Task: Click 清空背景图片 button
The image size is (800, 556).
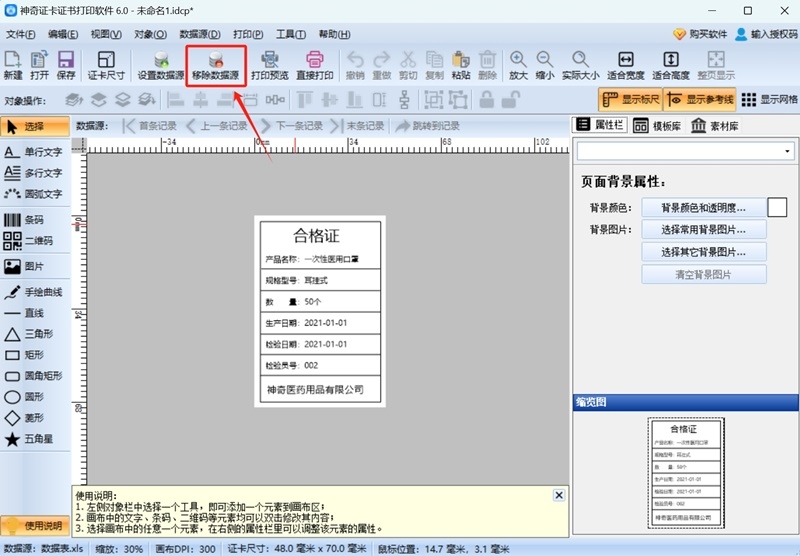Action: coord(704,274)
